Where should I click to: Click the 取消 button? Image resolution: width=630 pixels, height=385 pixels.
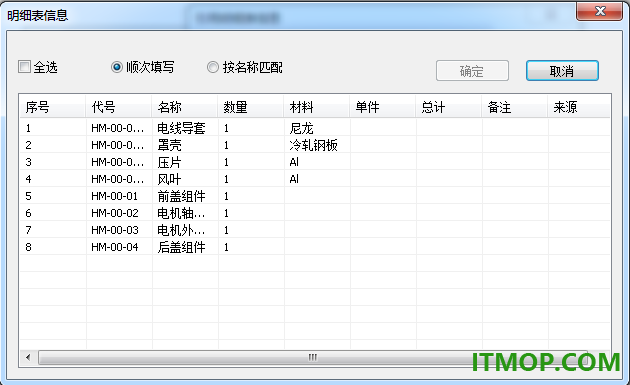coord(562,71)
